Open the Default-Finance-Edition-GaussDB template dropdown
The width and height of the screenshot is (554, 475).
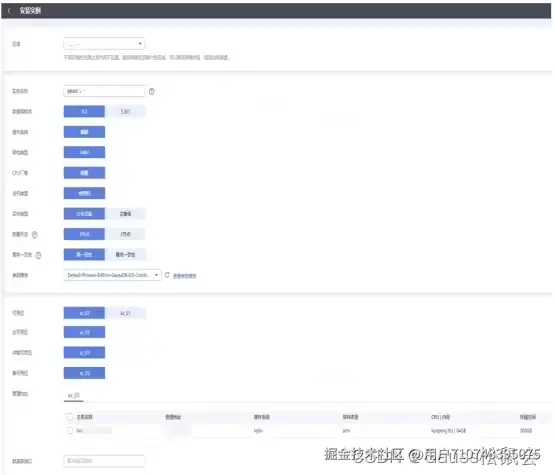point(112,275)
